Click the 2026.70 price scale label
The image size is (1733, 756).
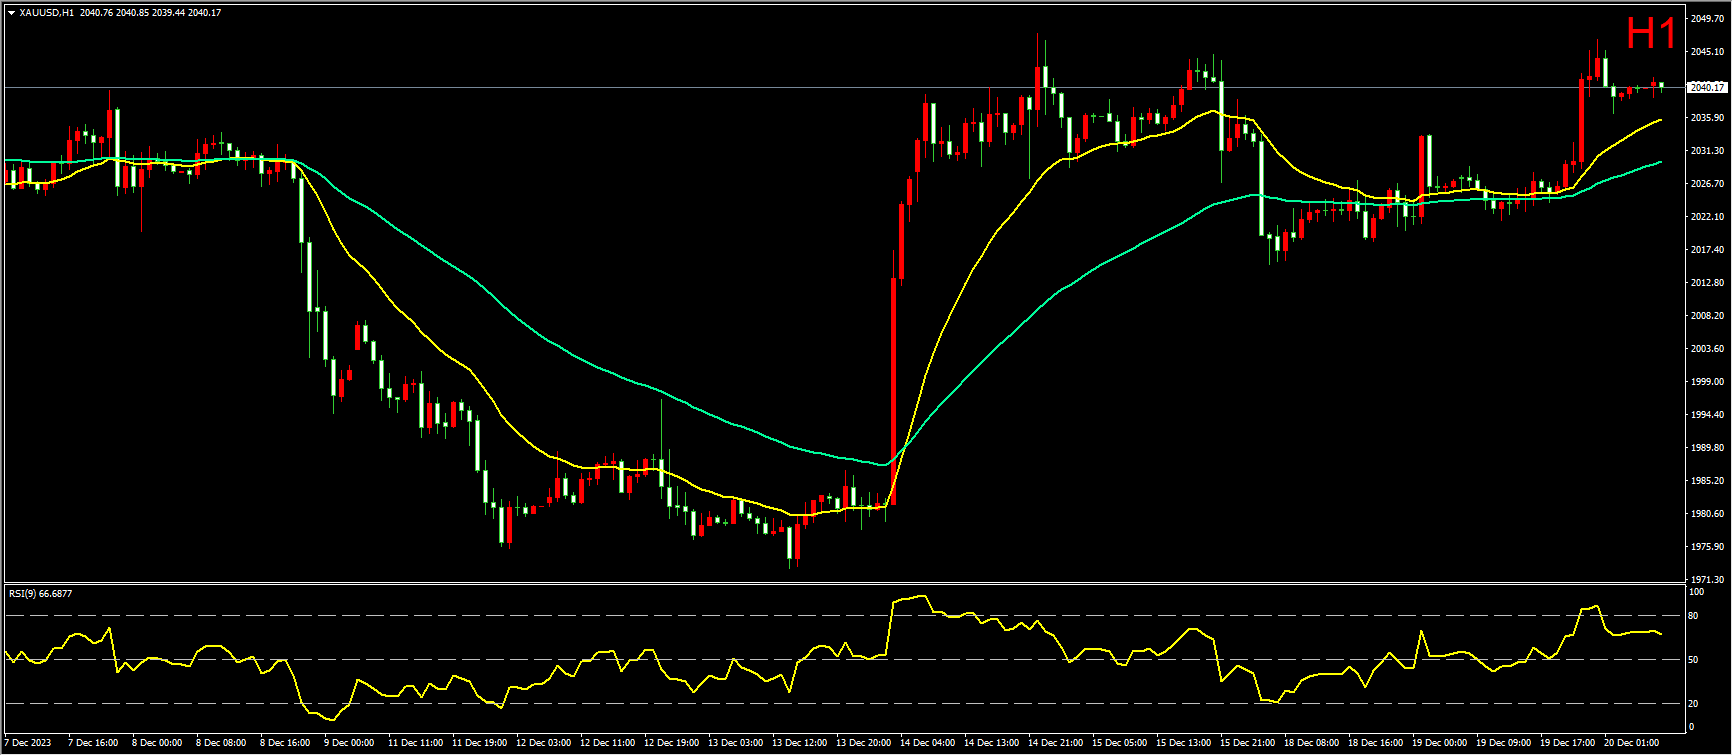click(1708, 183)
